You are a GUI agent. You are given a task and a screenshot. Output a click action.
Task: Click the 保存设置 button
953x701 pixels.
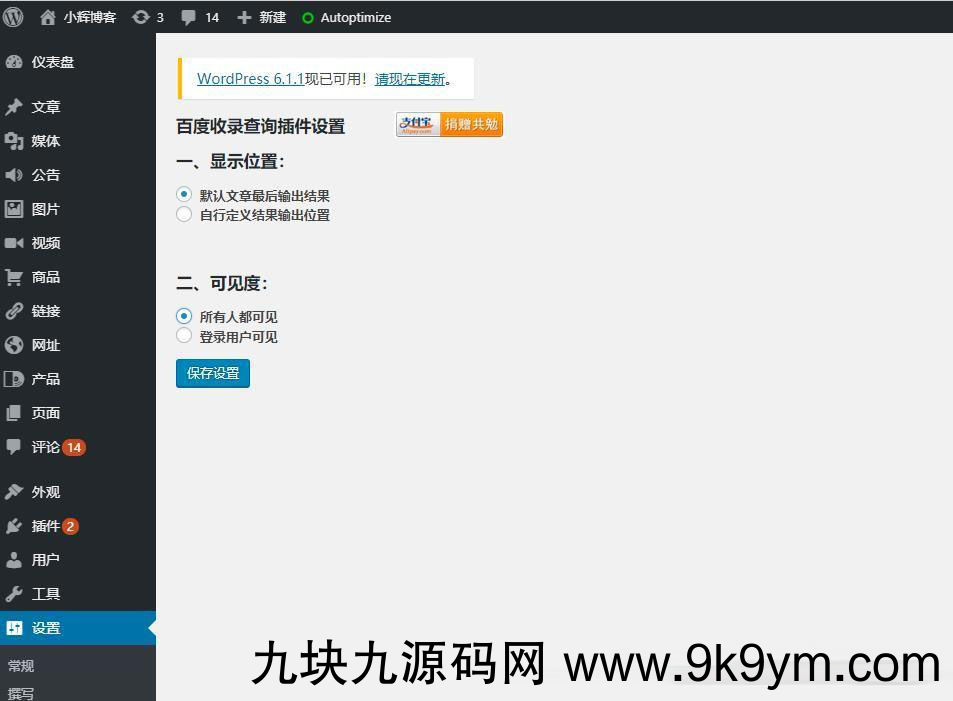(x=213, y=373)
